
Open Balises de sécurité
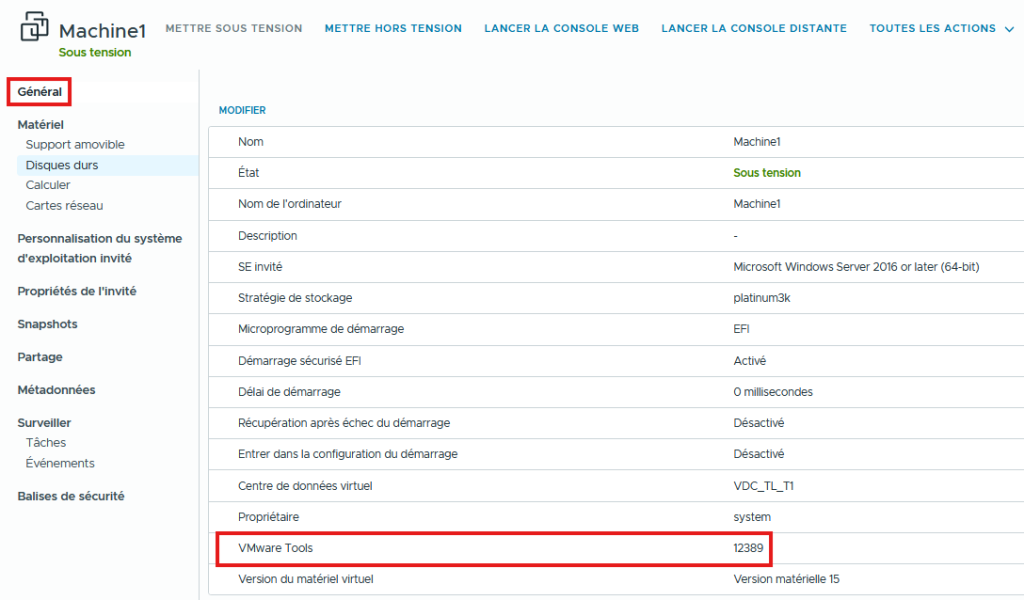coord(71,496)
